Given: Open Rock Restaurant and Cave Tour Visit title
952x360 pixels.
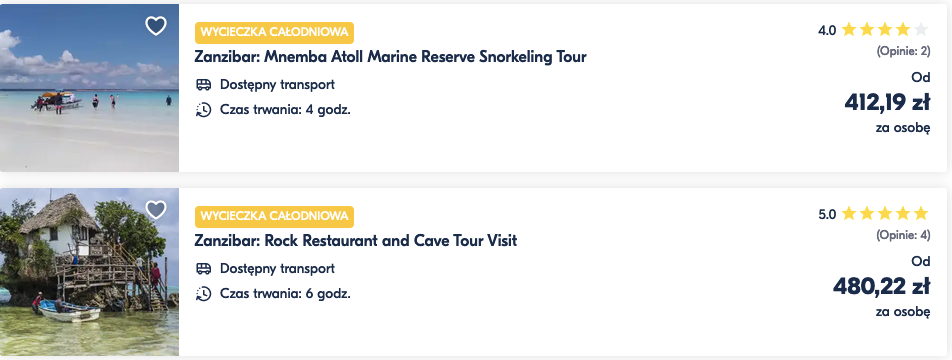Looking at the screenshot, I should 356,241.
